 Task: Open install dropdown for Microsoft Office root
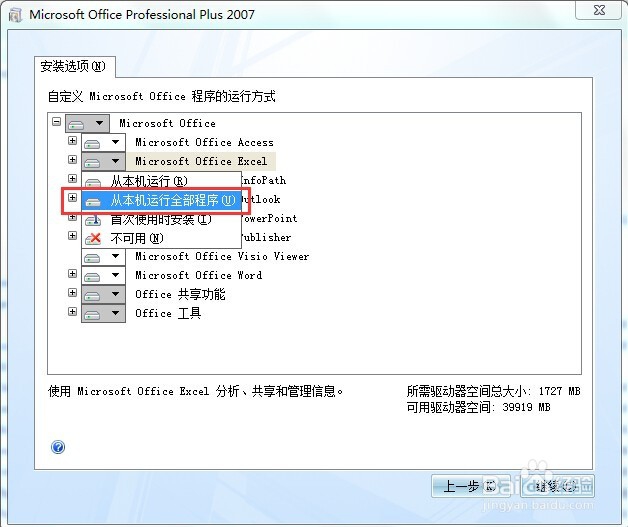(87, 123)
